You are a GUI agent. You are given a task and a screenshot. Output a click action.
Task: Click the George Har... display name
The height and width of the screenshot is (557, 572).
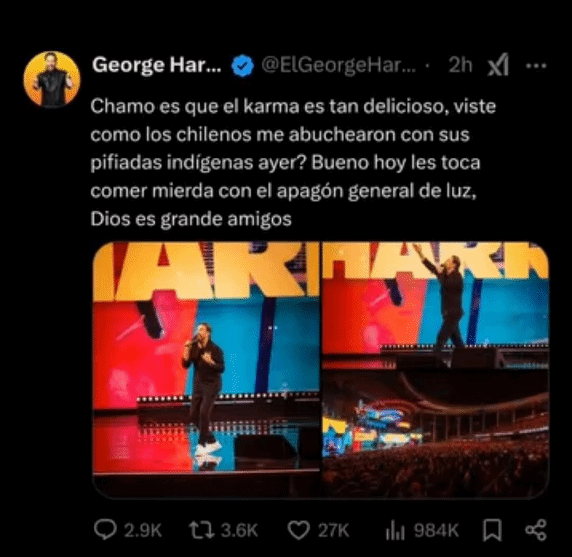[156, 65]
